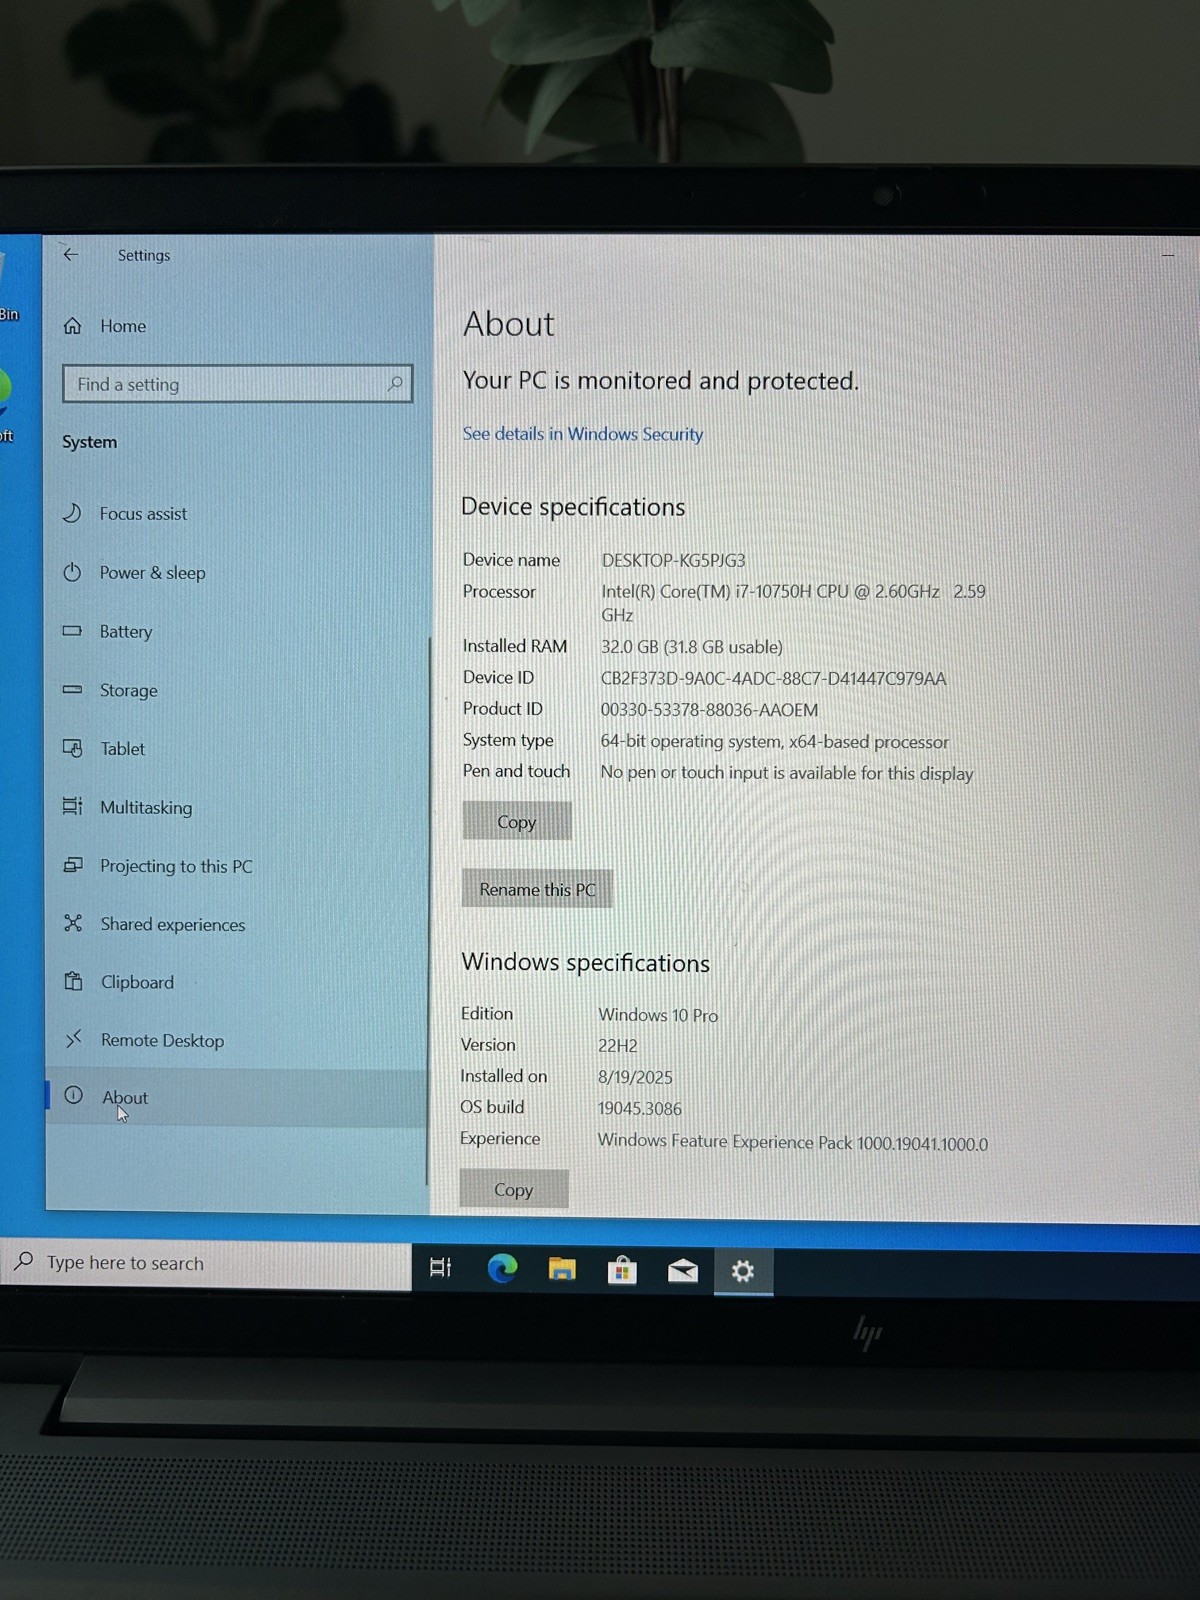Click the Battery icon in sidebar
The width and height of the screenshot is (1200, 1600).
72,631
